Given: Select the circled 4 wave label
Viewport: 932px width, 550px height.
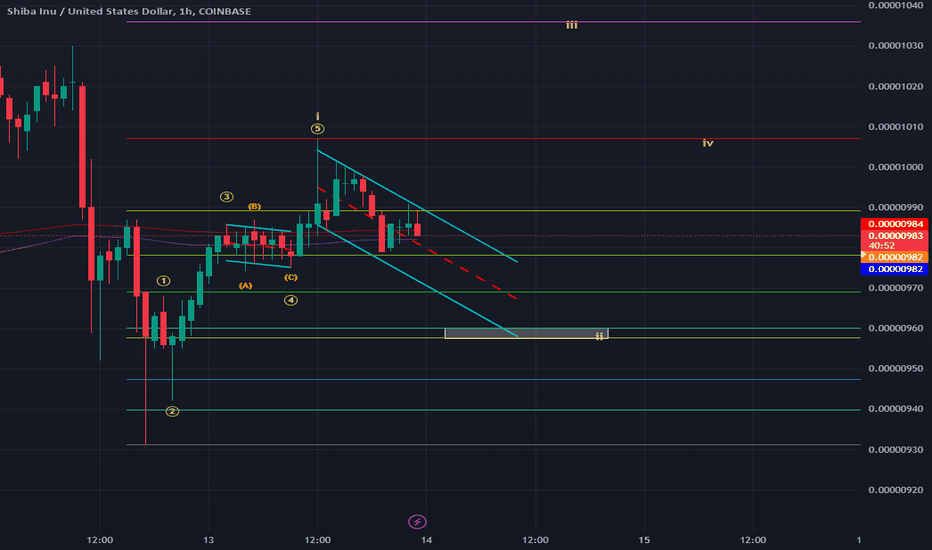Looking at the screenshot, I should pyautogui.click(x=291, y=300).
